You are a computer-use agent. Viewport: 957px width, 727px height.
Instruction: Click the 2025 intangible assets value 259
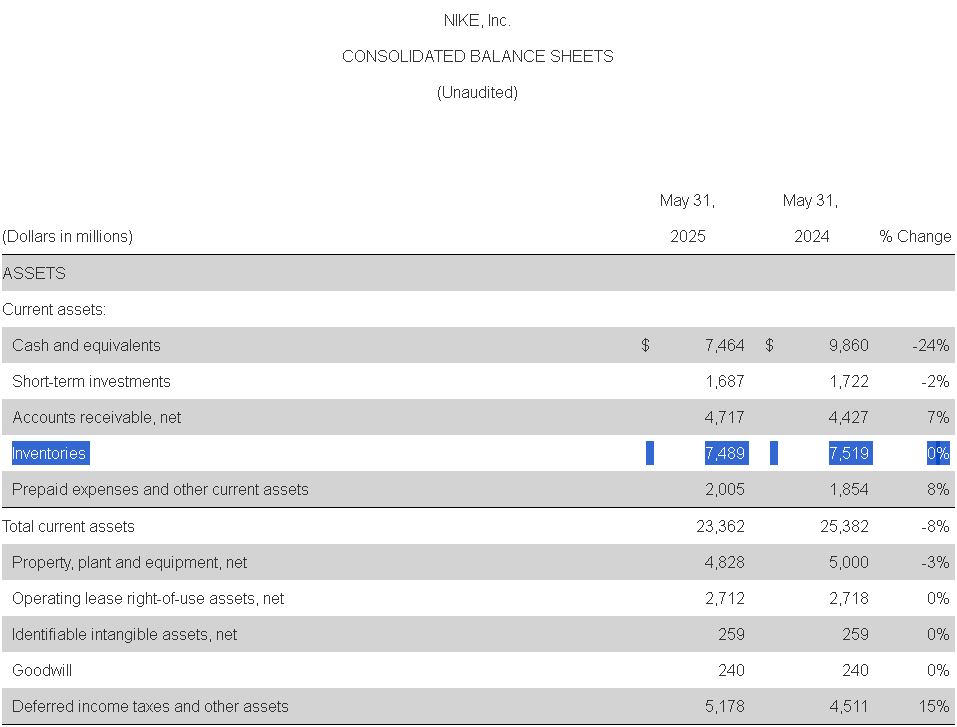[731, 634]
